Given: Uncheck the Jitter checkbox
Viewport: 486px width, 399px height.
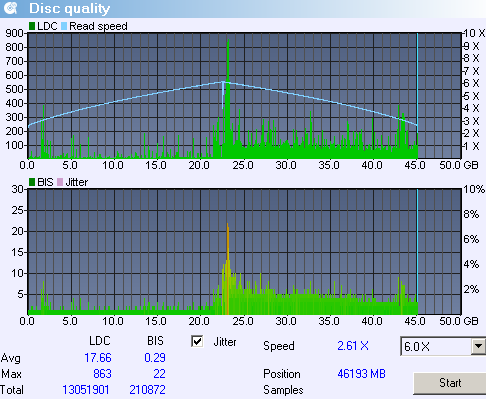Looking at the screenshot, I should (197, 341).
